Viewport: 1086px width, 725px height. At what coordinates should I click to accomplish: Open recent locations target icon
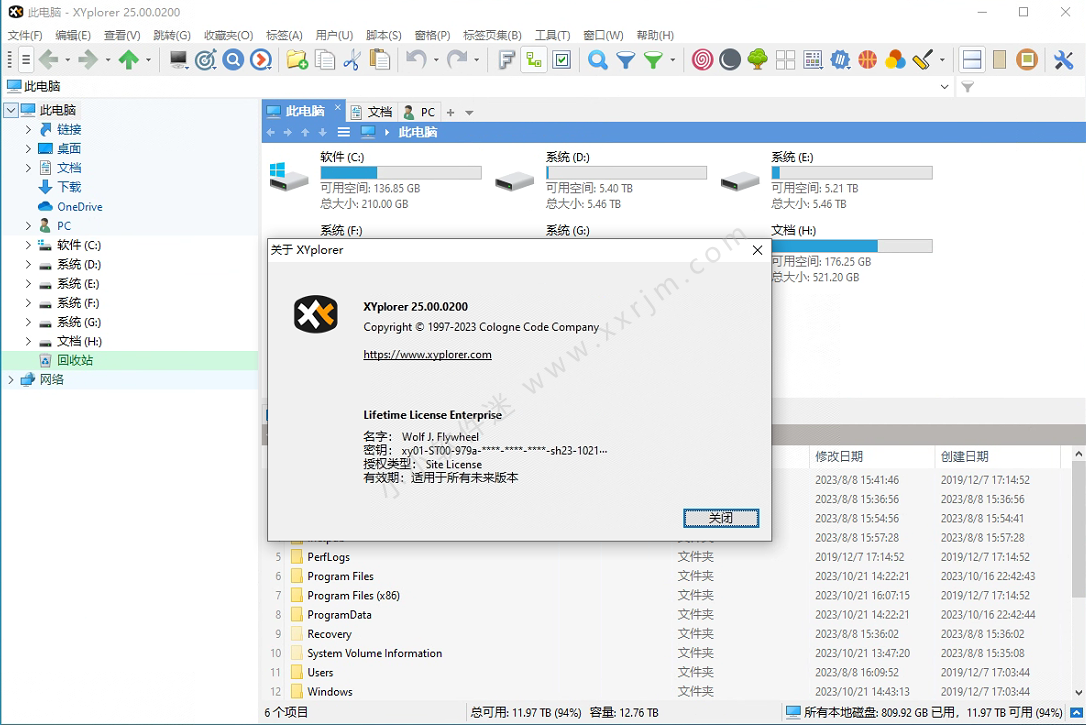point(206,60)
